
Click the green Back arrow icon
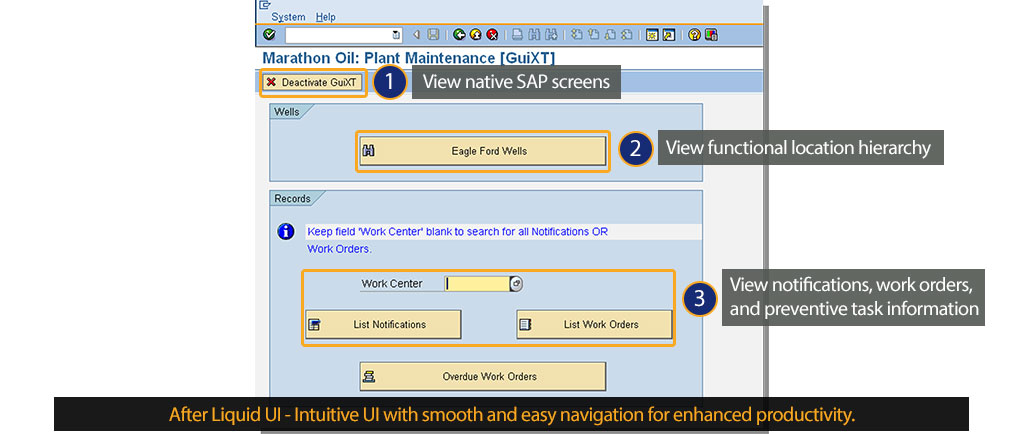pos(459,35)
